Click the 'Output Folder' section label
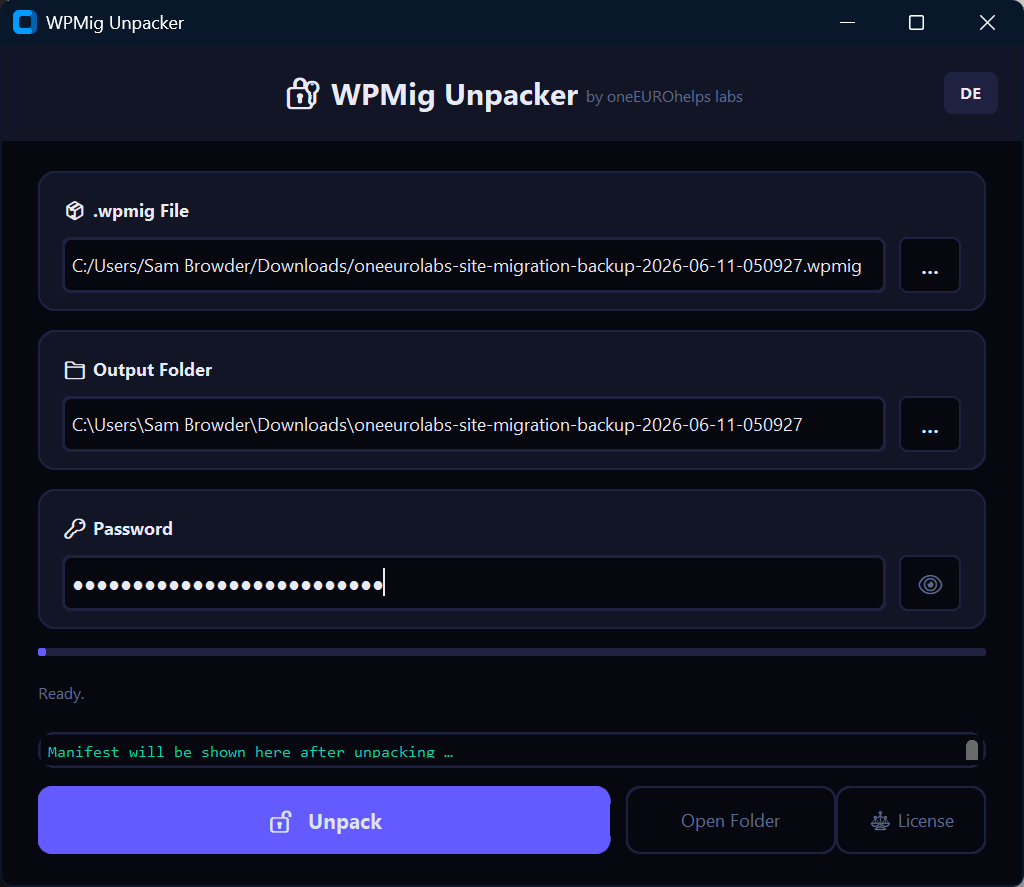The width and height of the screenshot is (1024, 887). (x=153, y=370)
